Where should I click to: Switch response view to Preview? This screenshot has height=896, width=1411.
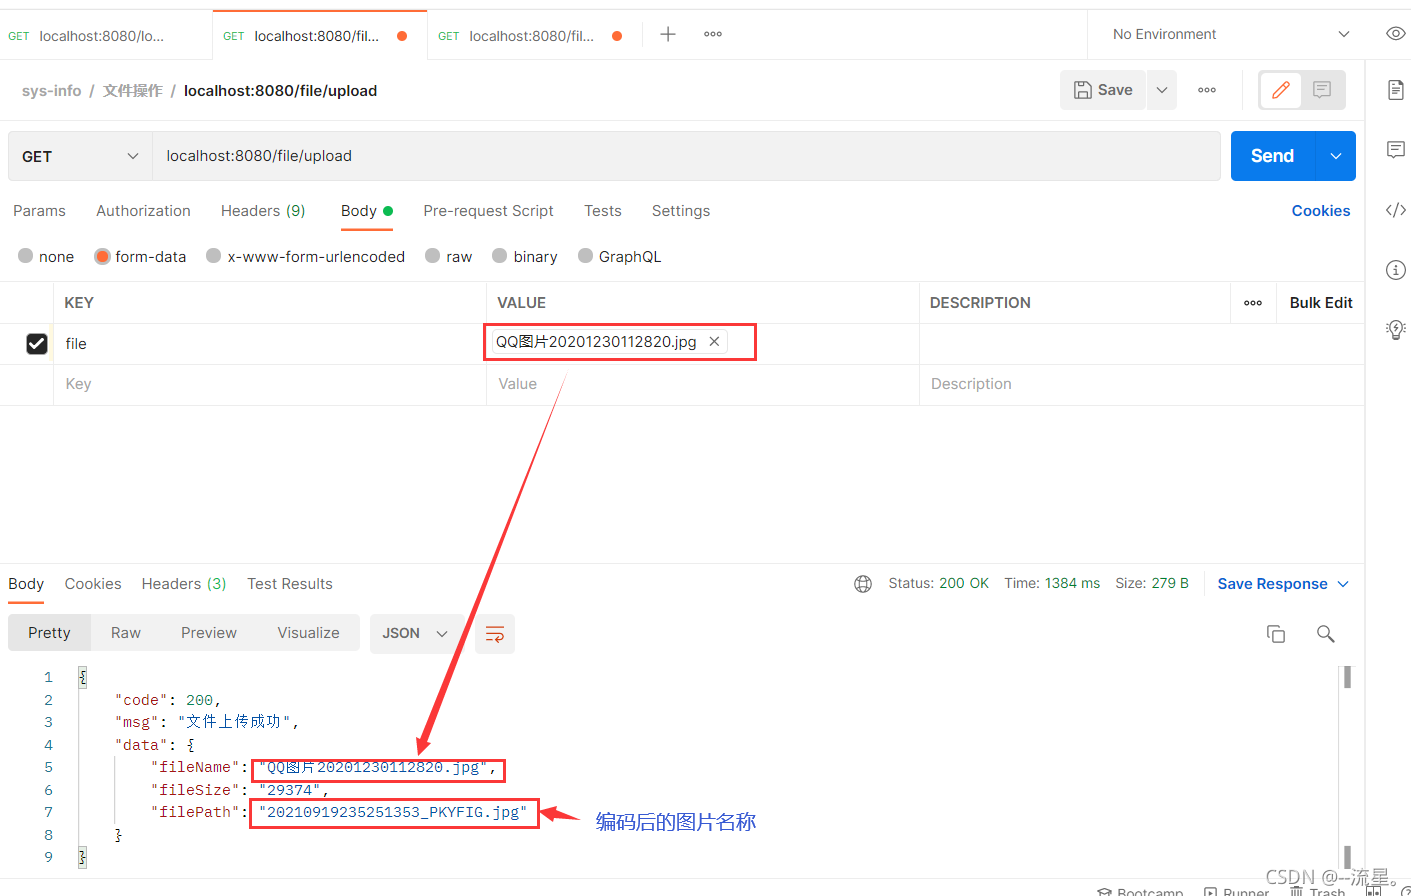point(209,633)
